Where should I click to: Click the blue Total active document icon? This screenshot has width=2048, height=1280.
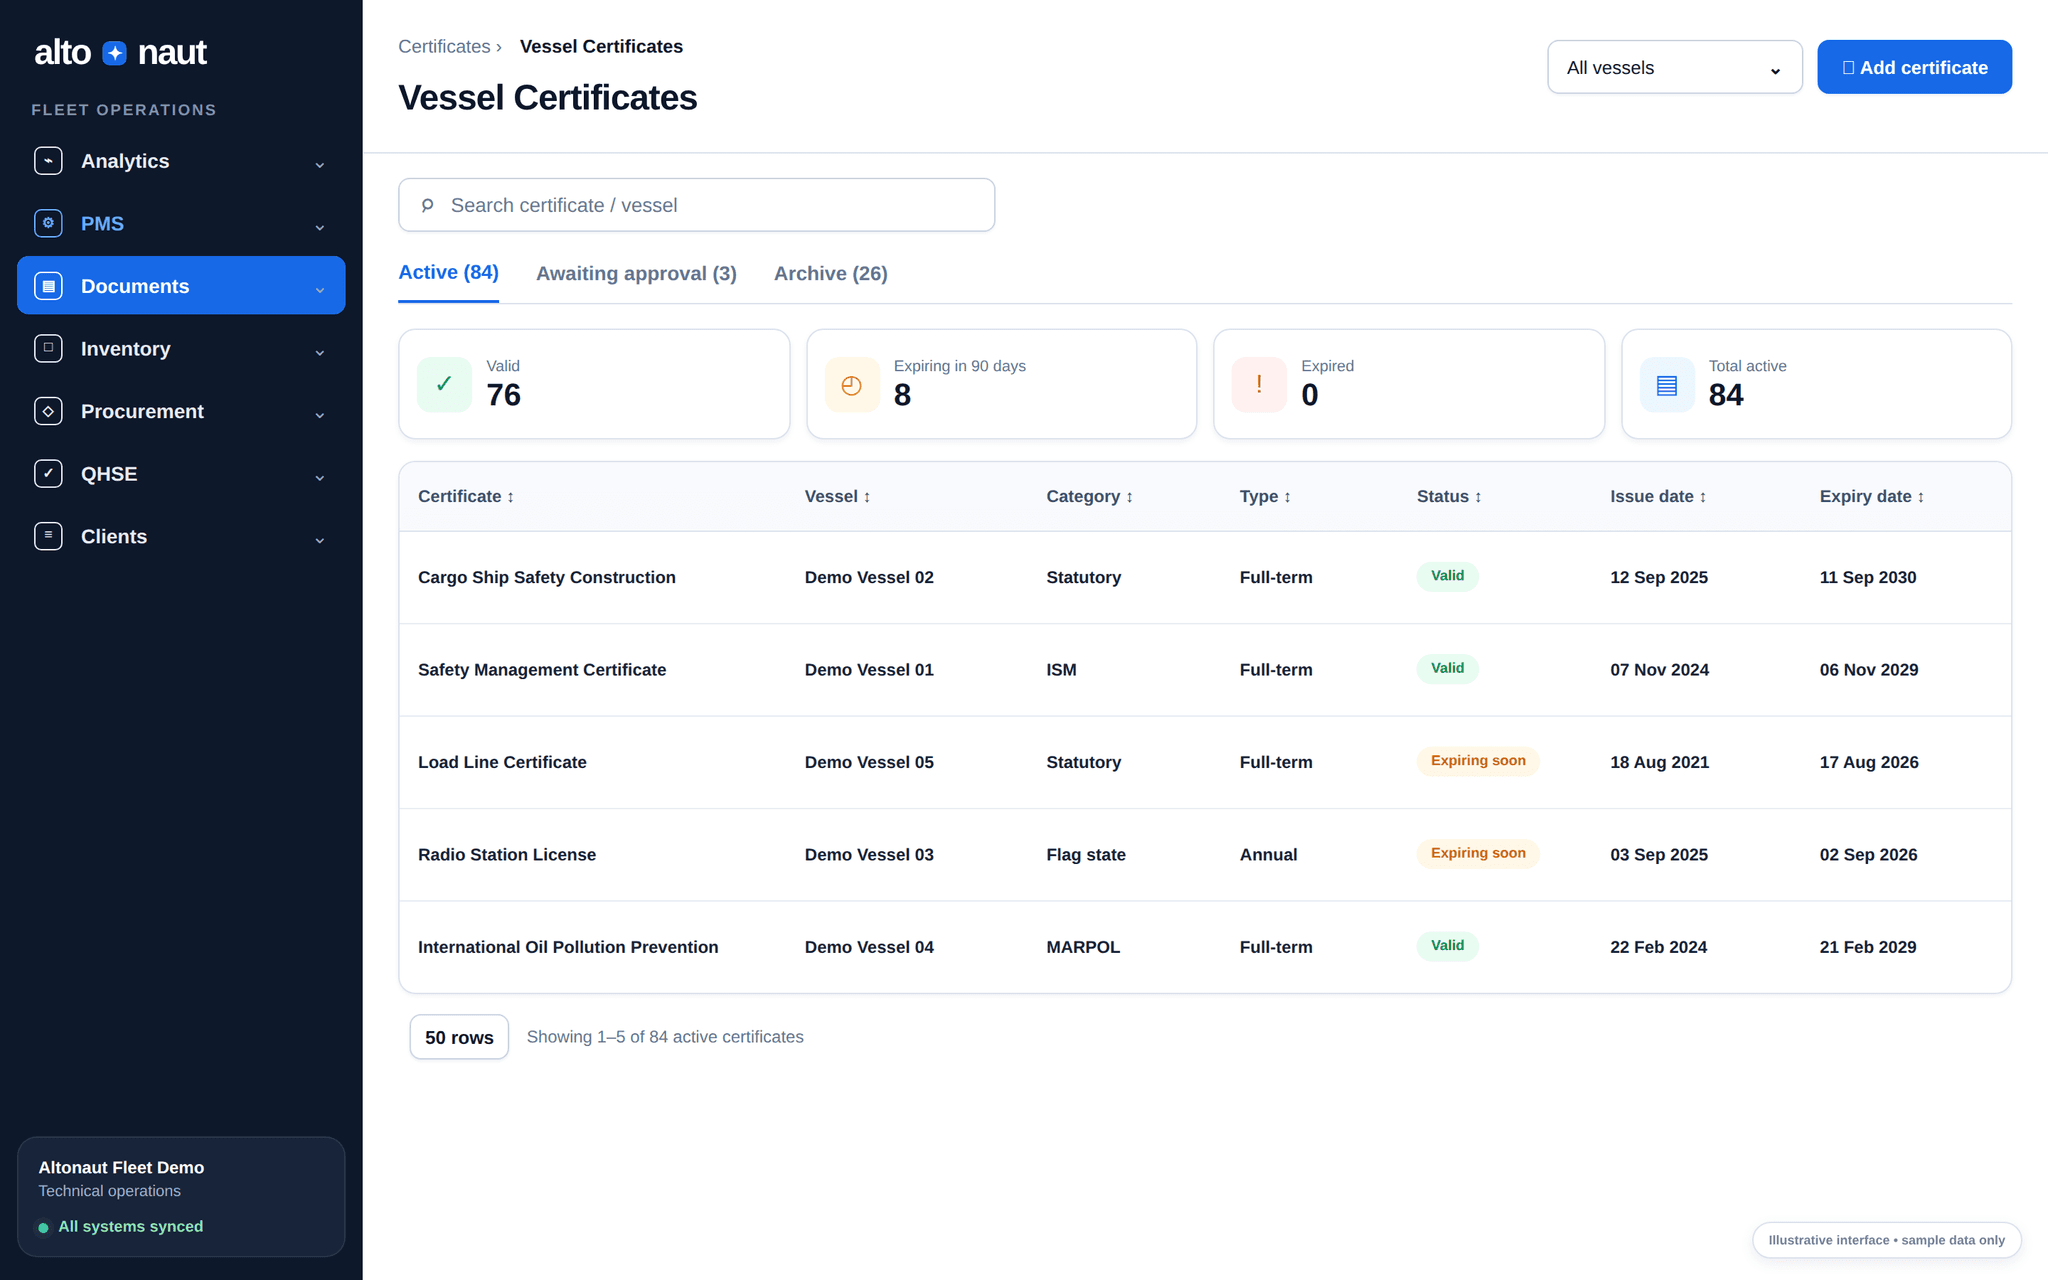click(1667, 384)
